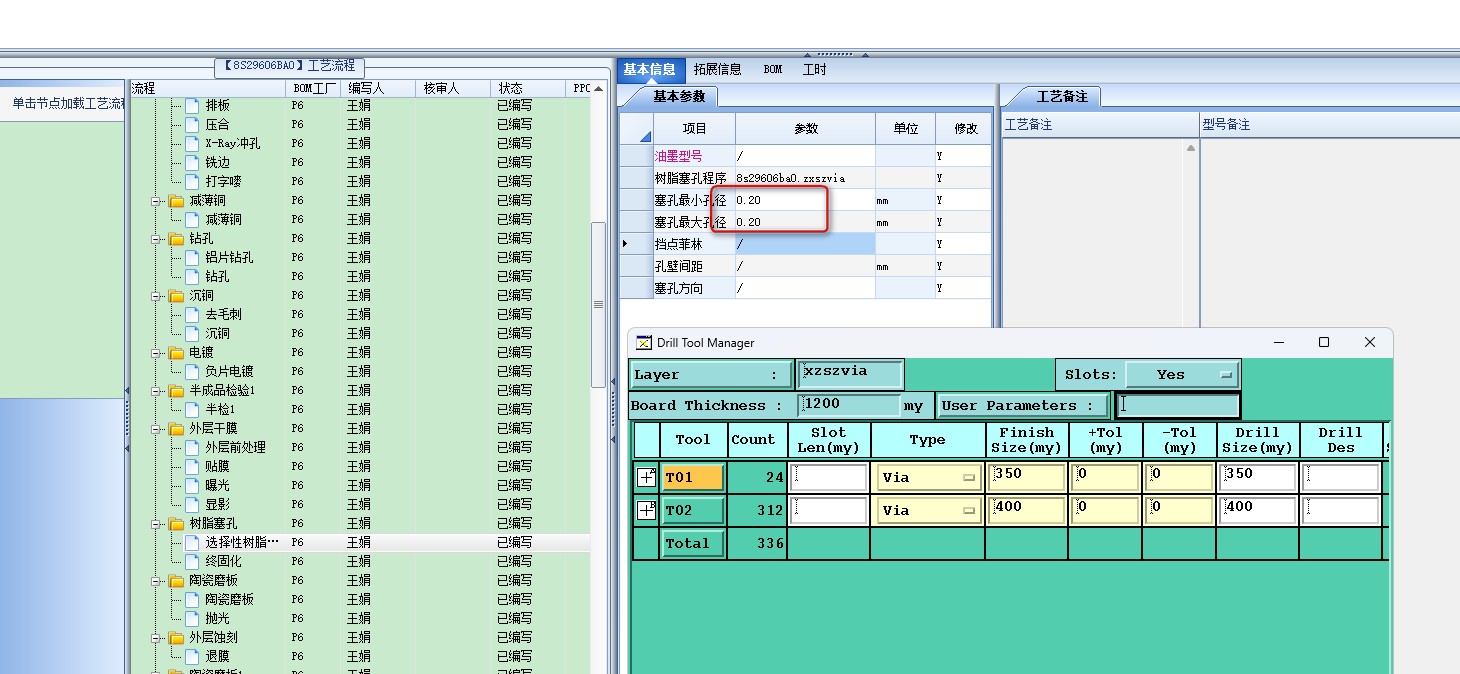Click the 油墨型号 row label
This screenshot has height=674, width=1460.
click(679, 156)
